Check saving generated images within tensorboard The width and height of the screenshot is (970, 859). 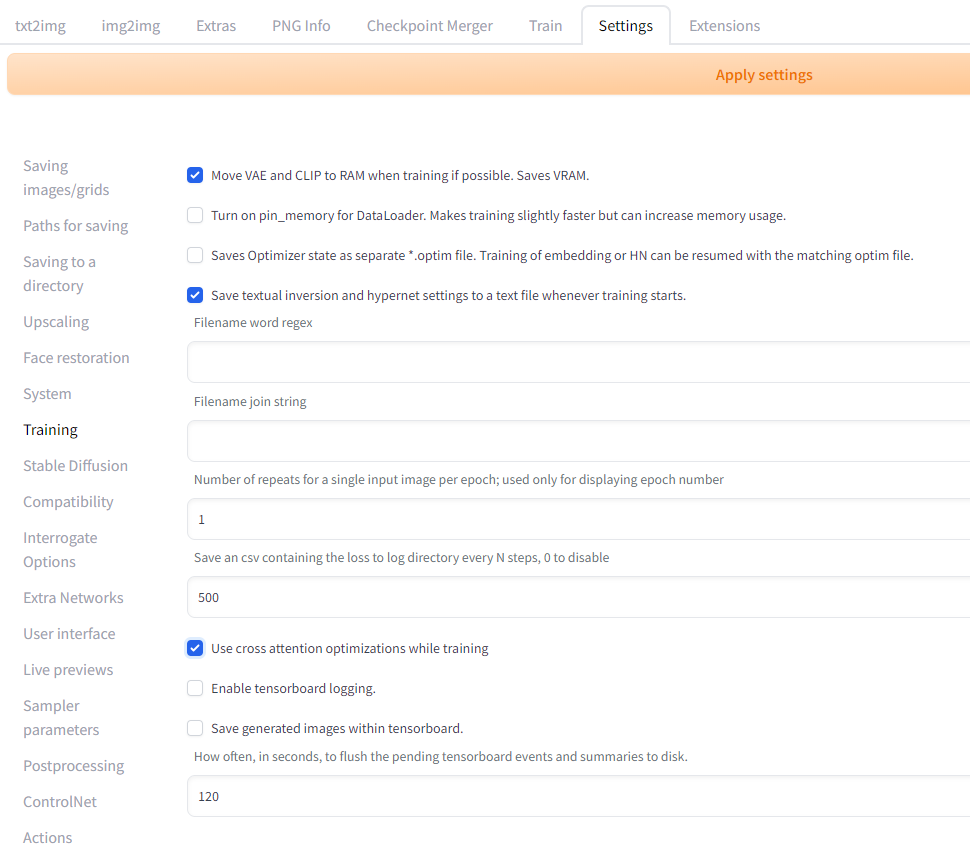point(194,727)
